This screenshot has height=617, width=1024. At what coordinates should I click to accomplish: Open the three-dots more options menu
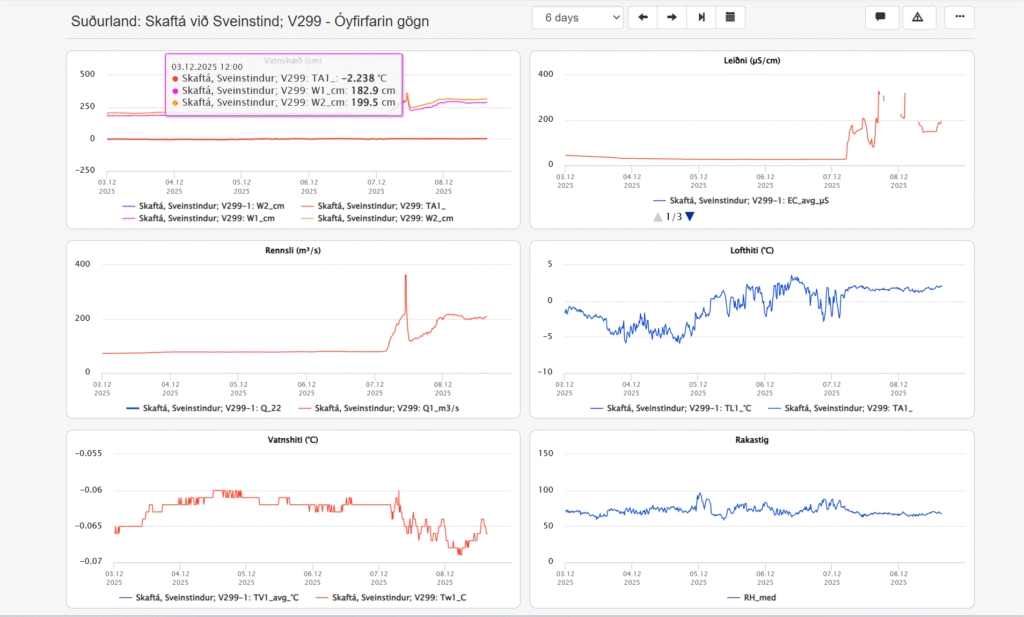tap(959, 17)
